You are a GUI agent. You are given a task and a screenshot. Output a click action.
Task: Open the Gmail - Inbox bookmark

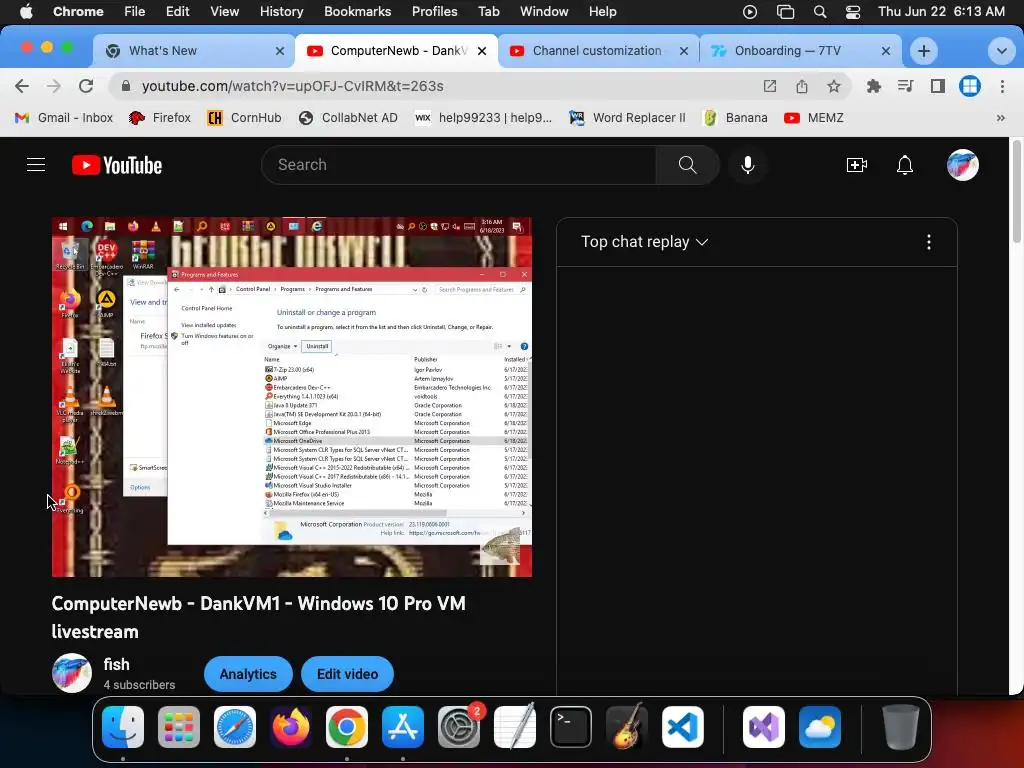[64, 118]
